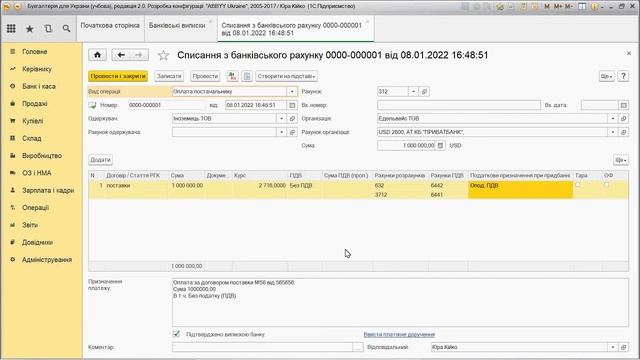
Task: Click the Провести button
Action: [x=205, y=76]
